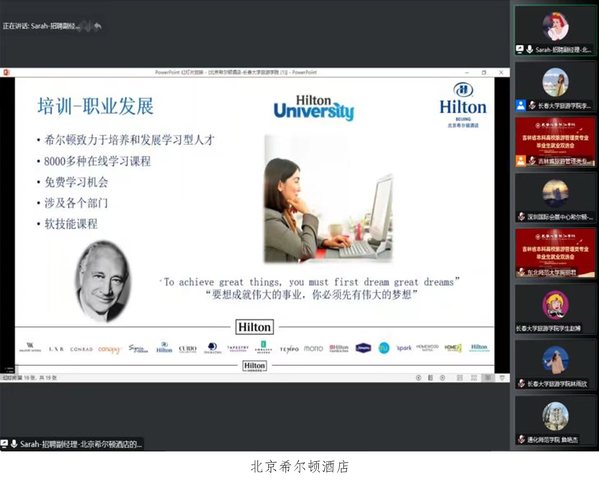Click the reply arrow beside the speaking indicator
The height and width of the screenshot is (481, 599).
click(x=97, y=26)
